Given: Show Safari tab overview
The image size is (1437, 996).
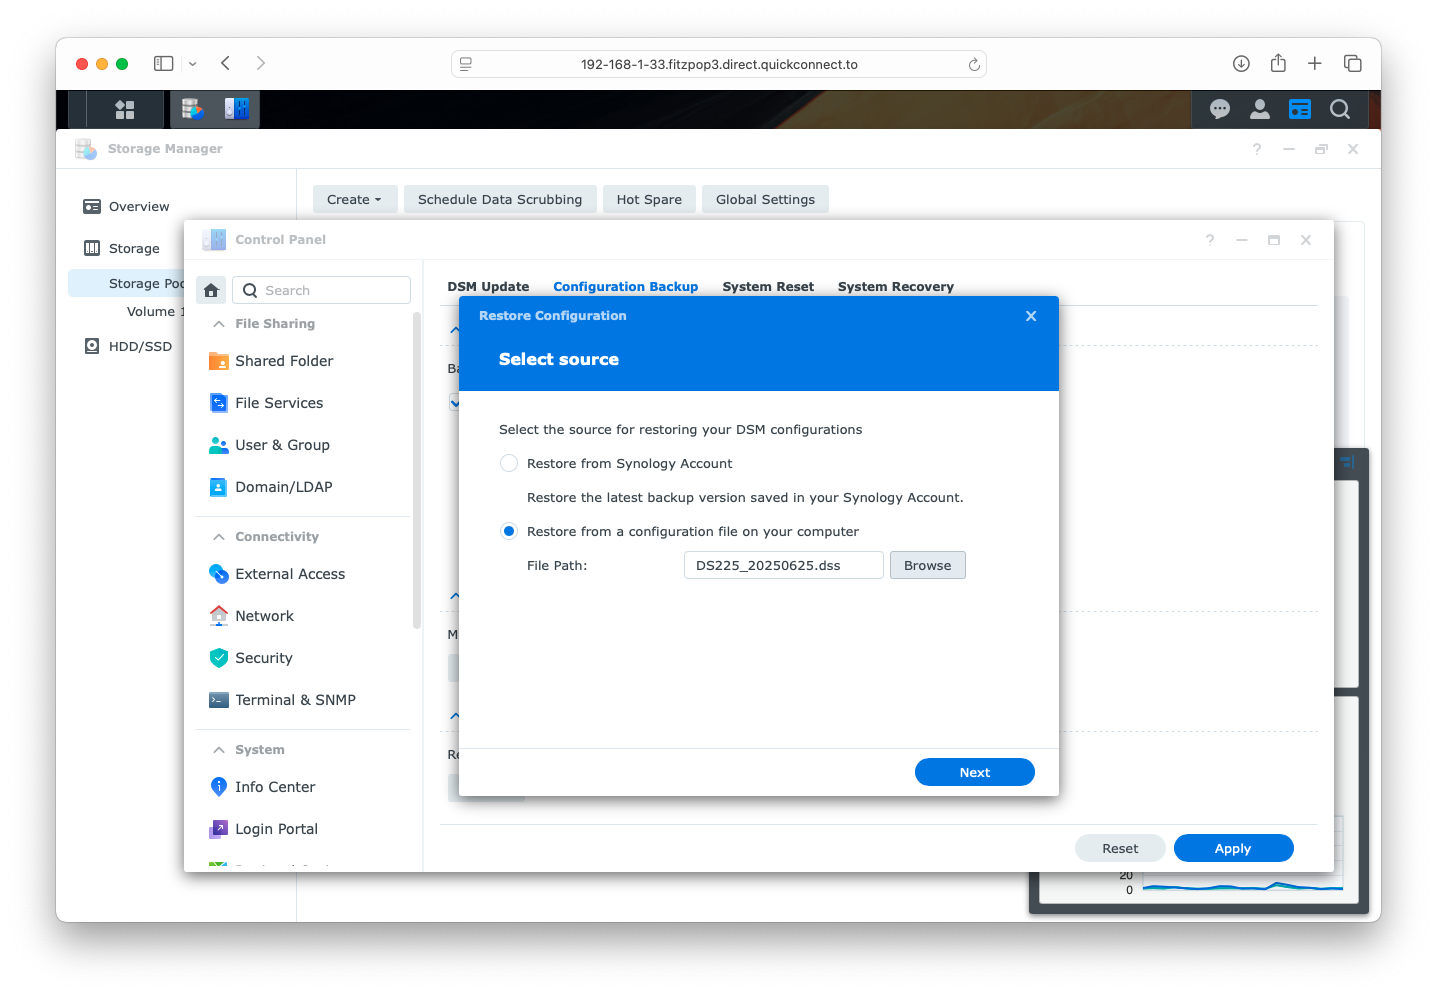Looking at the screenshot, I should tap(1353, 63).
